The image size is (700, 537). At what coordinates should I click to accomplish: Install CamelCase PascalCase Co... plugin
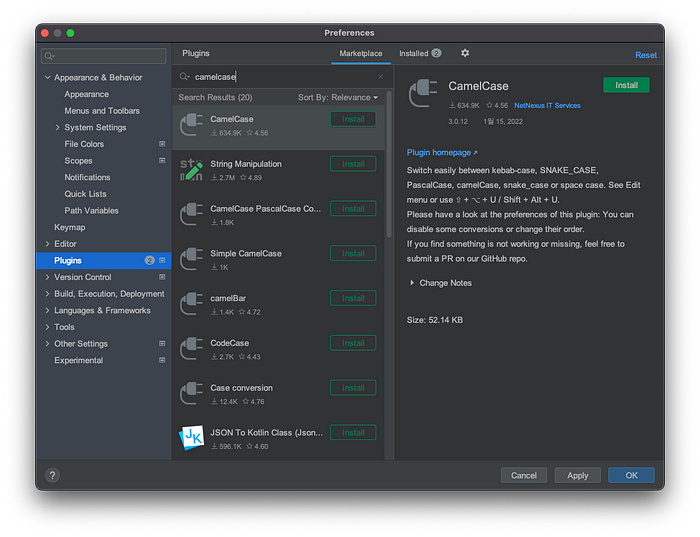(353, 208)
